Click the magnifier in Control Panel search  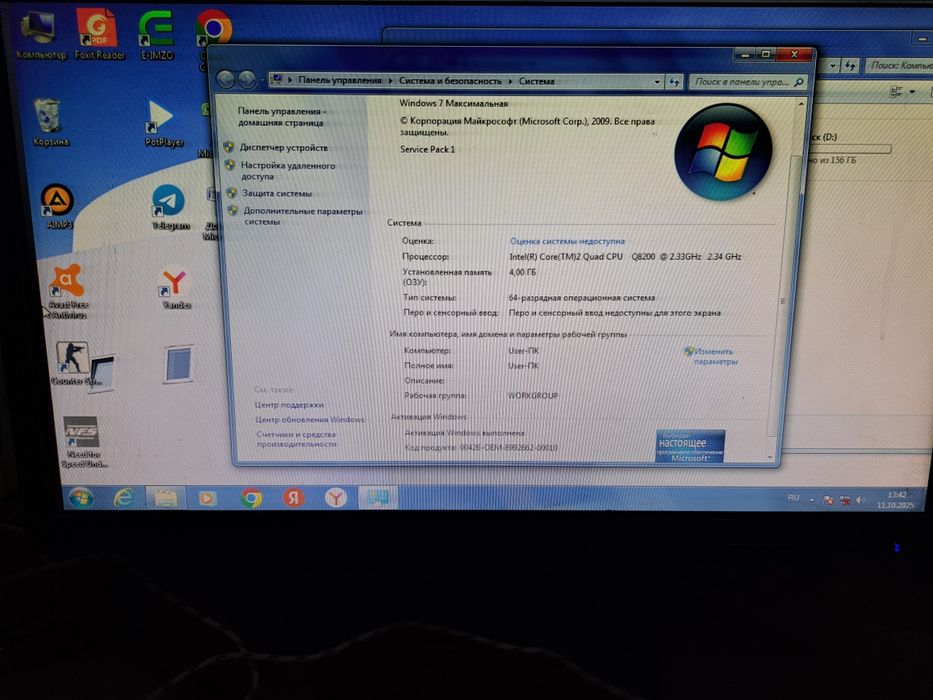[799, 82]
